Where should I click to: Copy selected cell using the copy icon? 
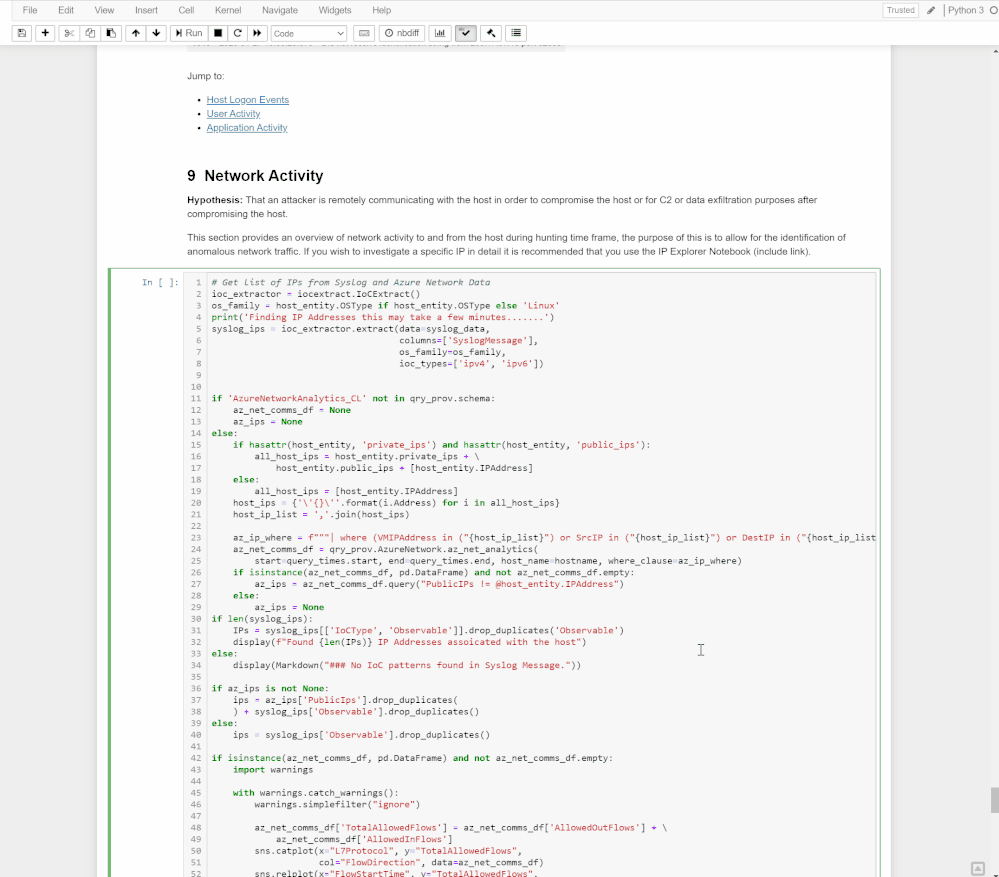pos(90,33)
